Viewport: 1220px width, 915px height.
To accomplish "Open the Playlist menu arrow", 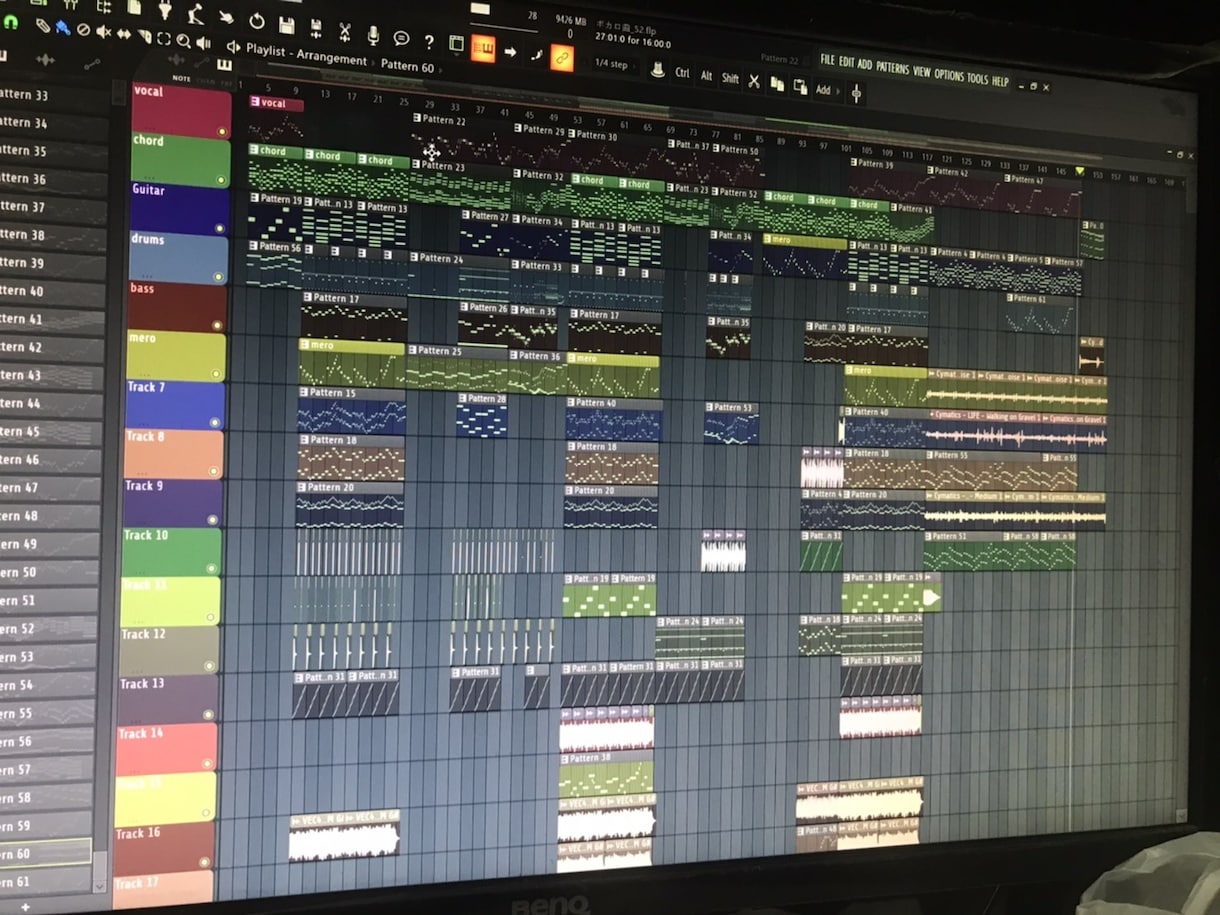I will 234,46.
